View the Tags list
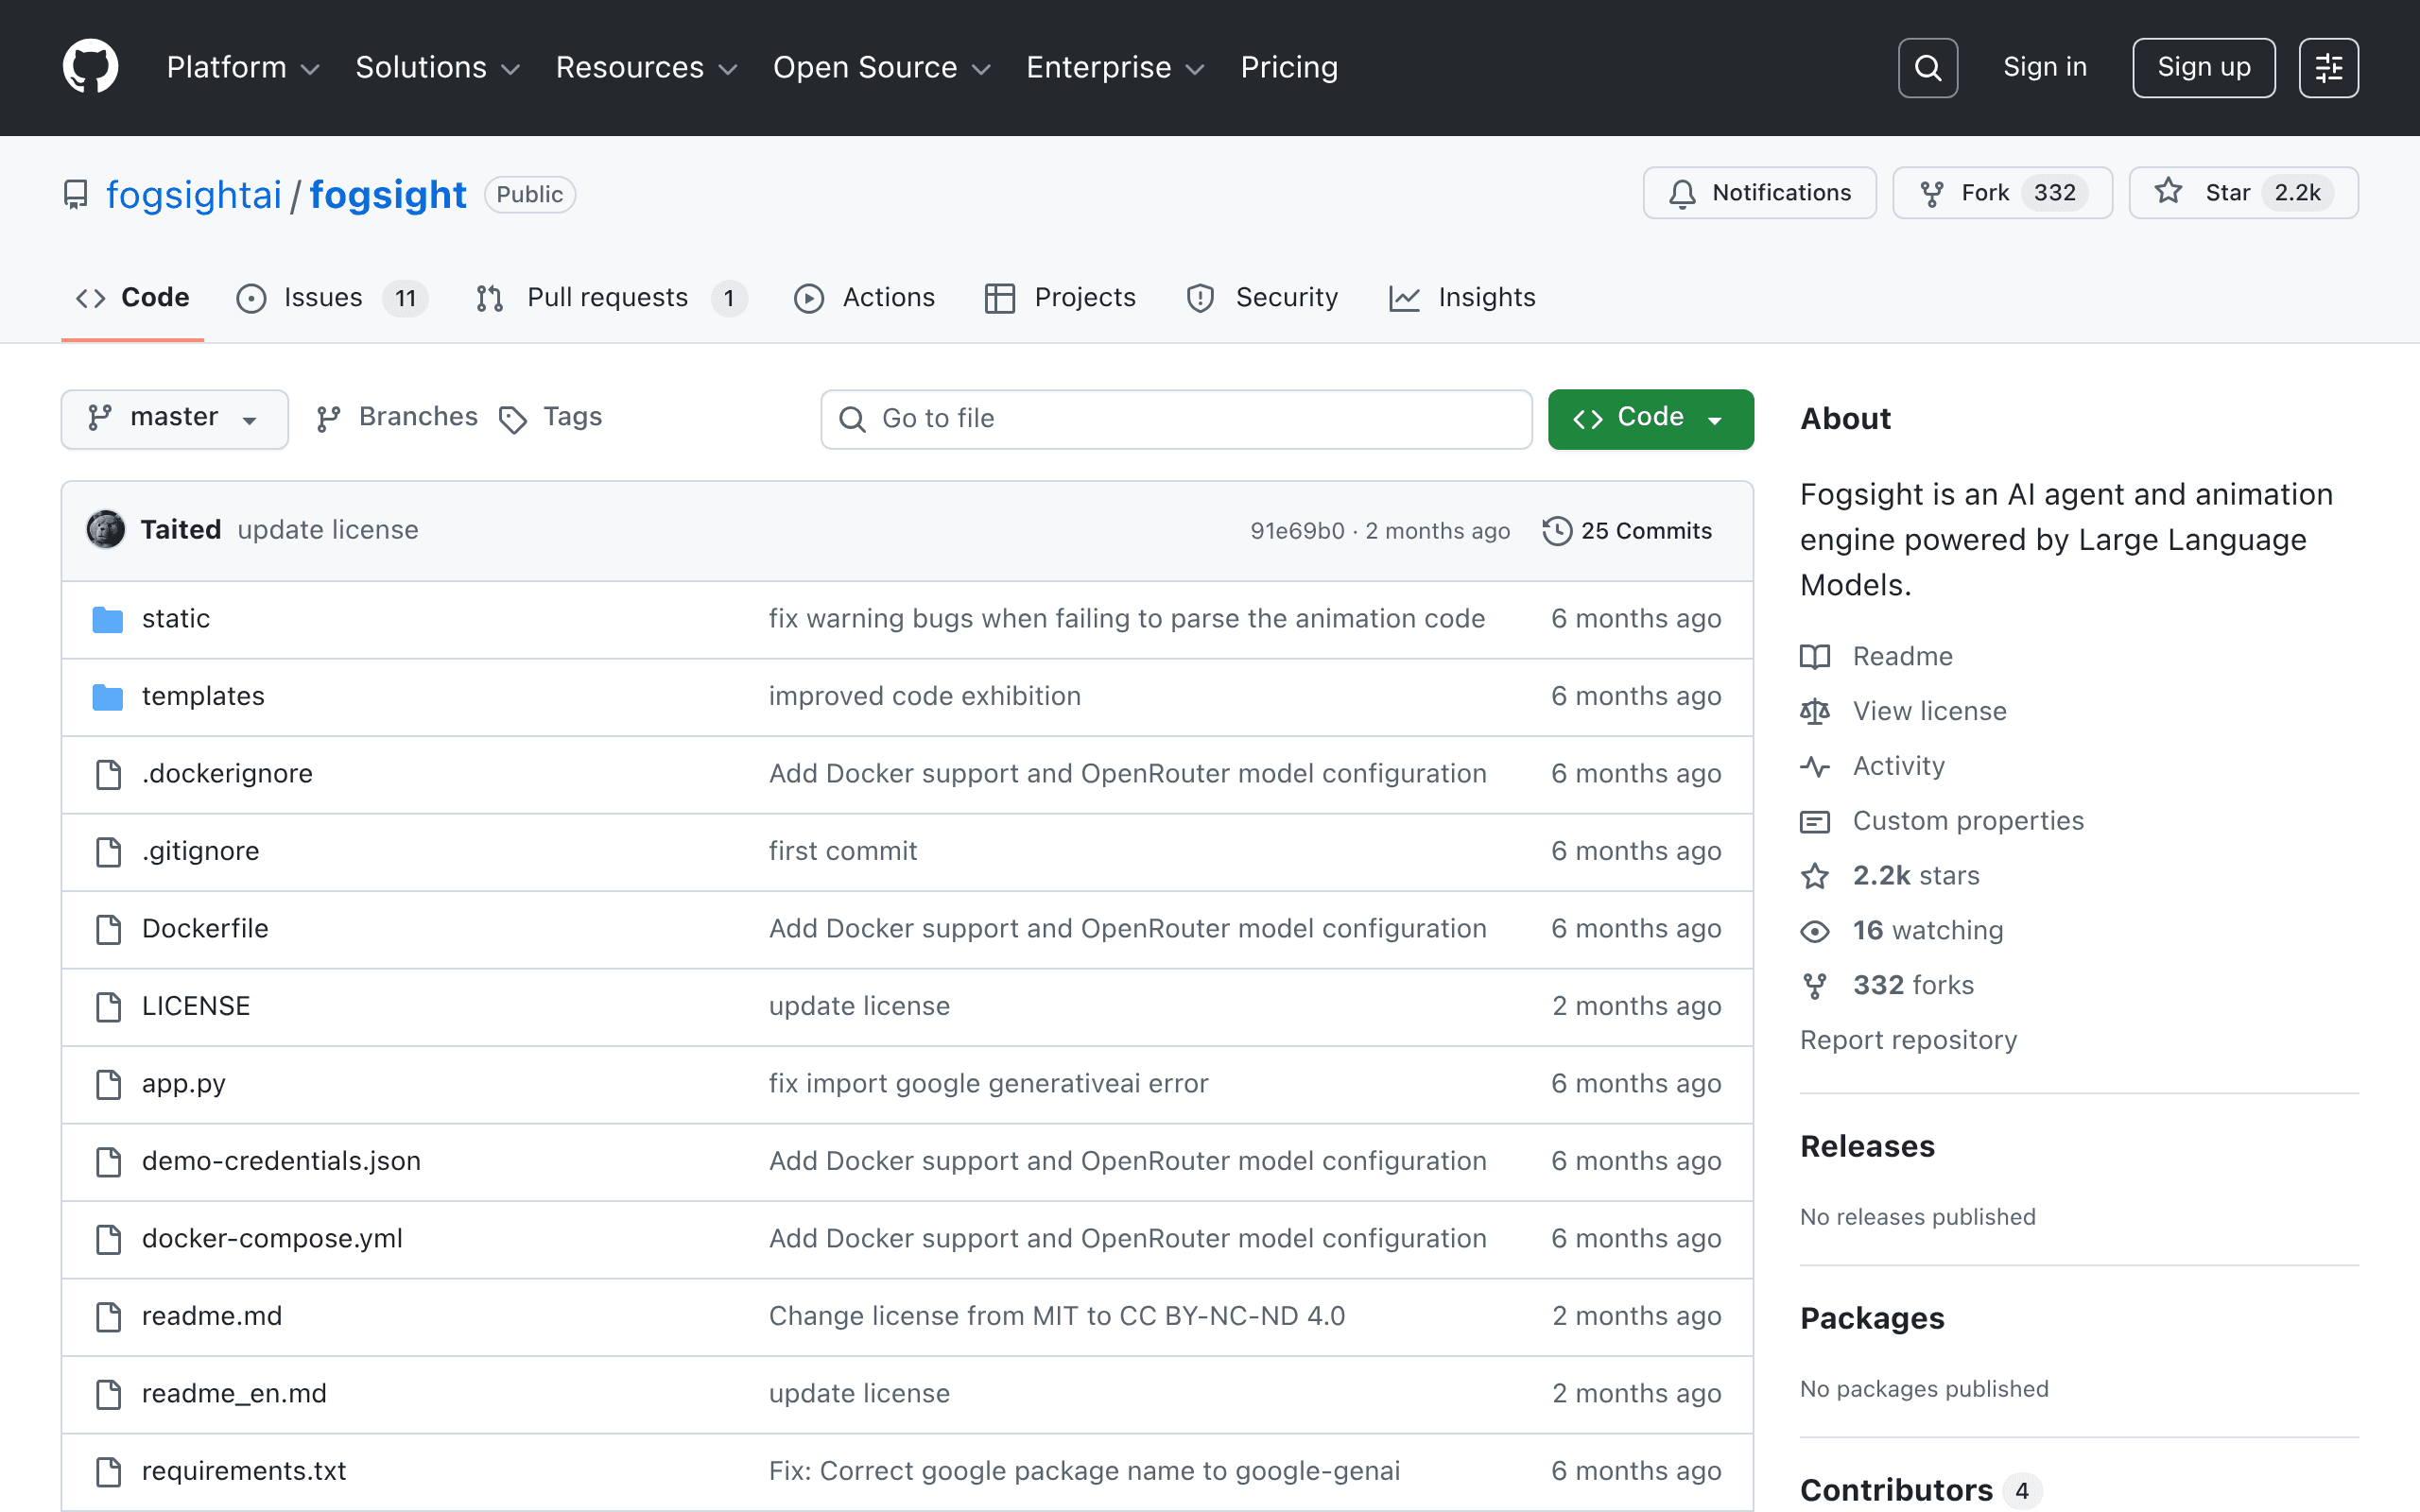 click(x=550, y=417)
